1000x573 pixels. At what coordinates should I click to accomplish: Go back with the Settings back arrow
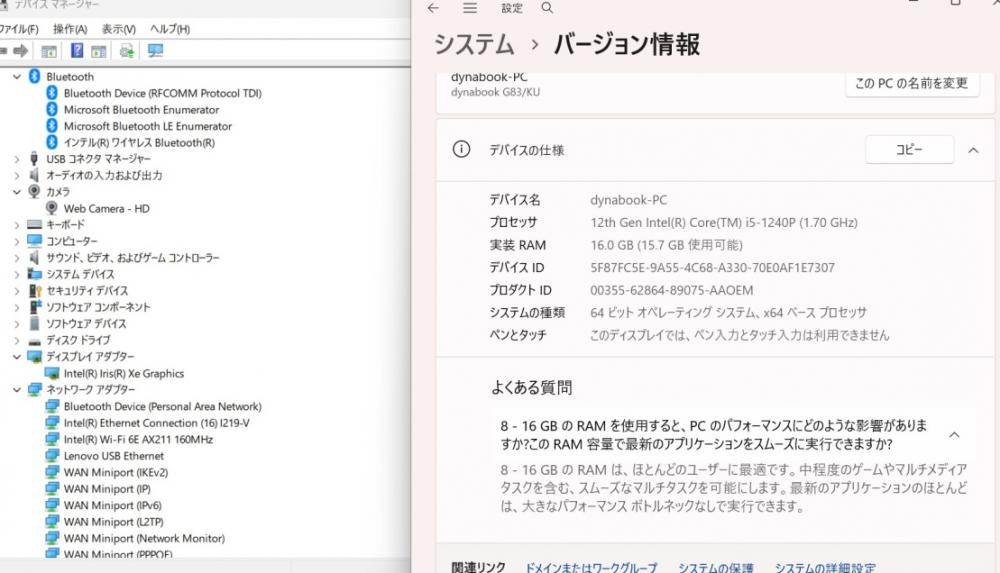pos(434,8)
